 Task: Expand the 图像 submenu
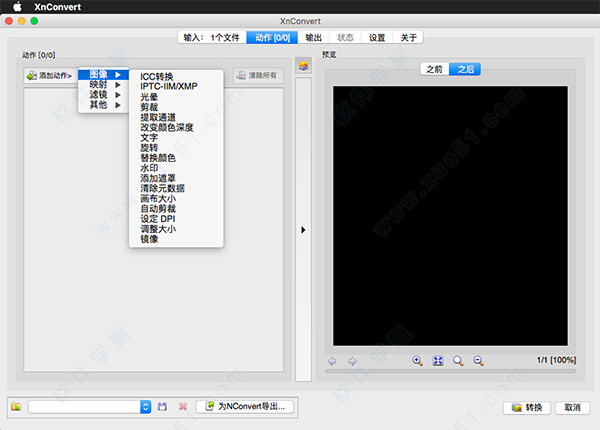coord(104,74)
